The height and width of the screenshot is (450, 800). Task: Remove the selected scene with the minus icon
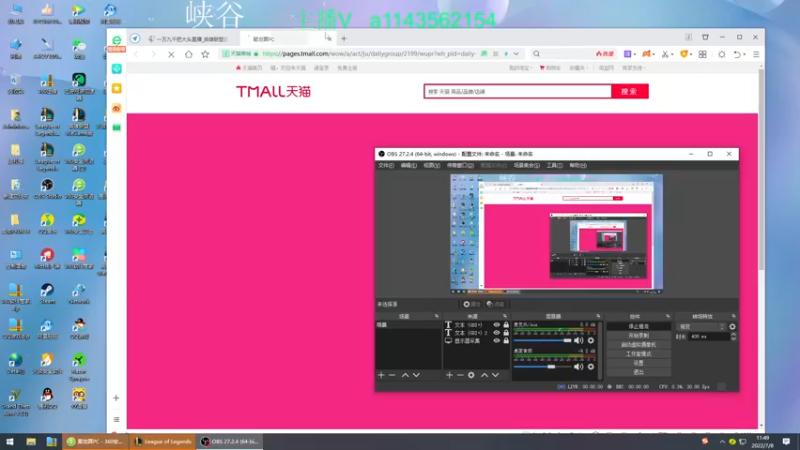[x=392, y=375]
